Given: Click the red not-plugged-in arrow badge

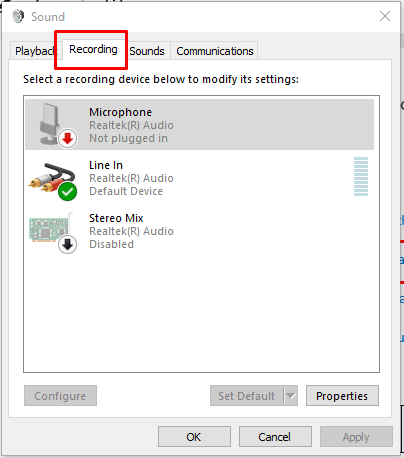Looking at the screenshot, I should click(x=68, y=138).
